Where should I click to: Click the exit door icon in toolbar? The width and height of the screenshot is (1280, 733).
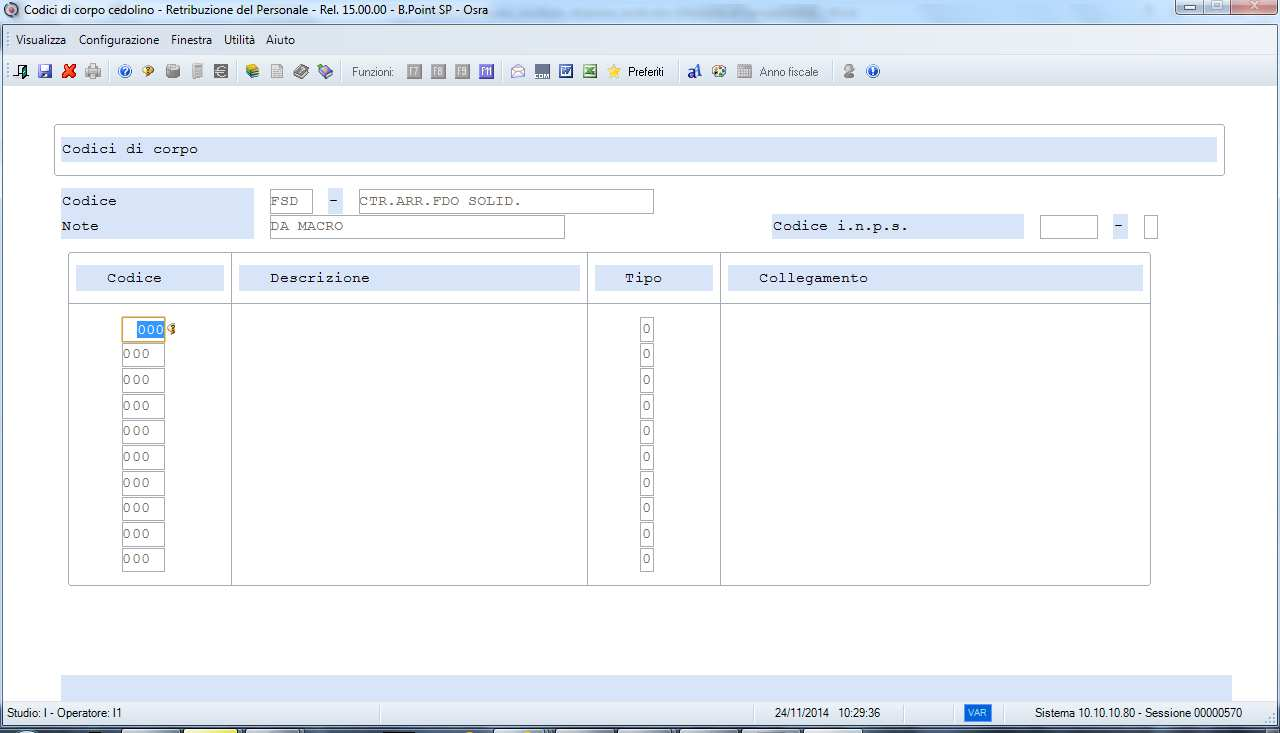click(22, 72)
